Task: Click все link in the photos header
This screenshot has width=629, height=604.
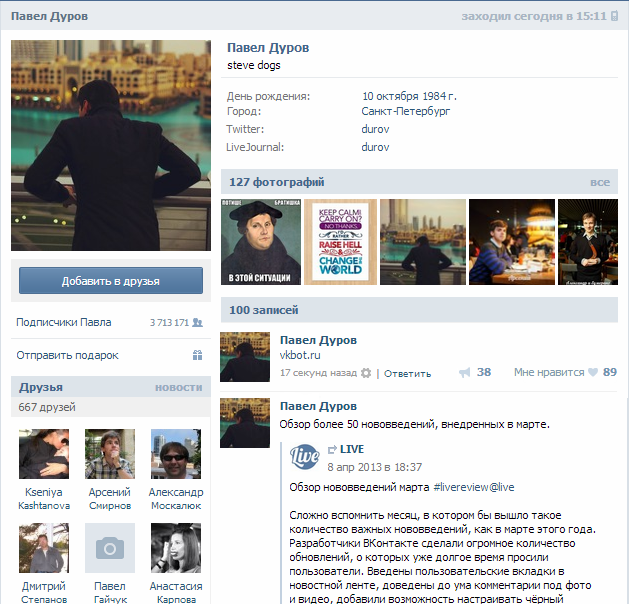Action: pyautogui.click(x=600, y=182)
